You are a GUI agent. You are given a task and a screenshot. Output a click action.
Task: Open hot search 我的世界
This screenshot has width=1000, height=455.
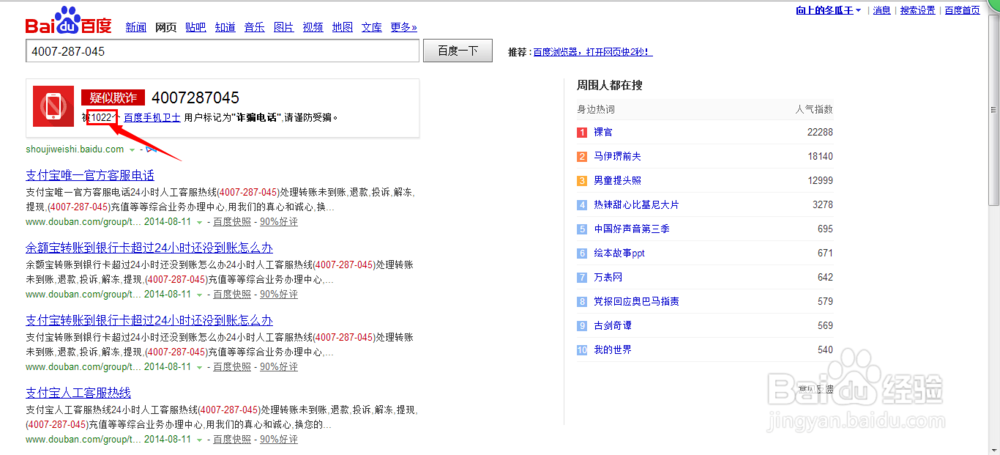tap(612, 350)
